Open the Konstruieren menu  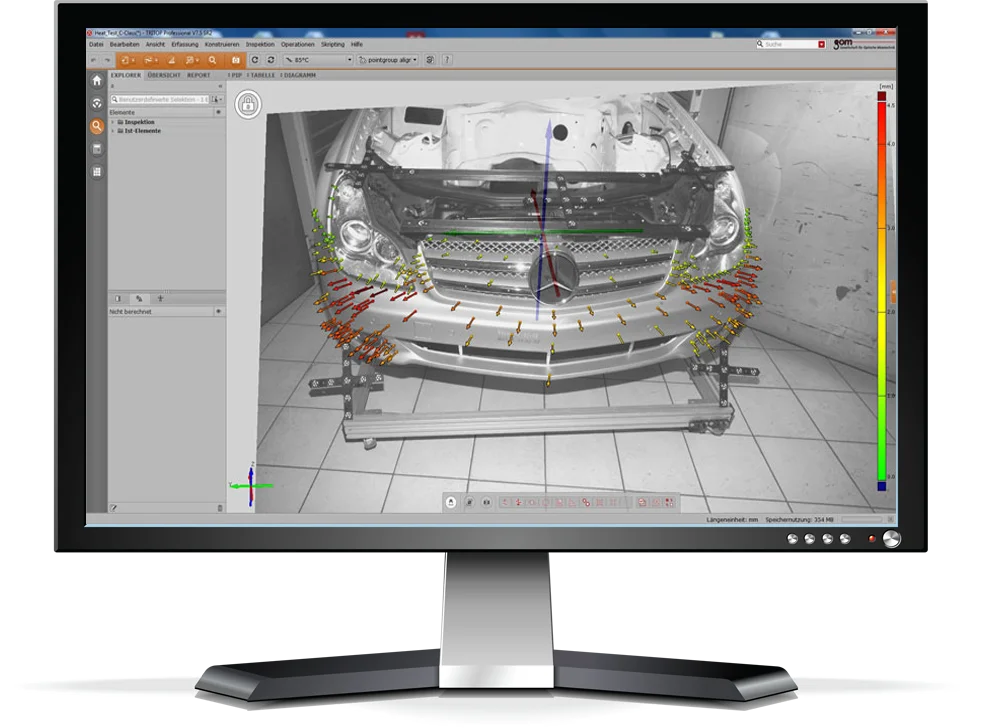tap(222, 44)
